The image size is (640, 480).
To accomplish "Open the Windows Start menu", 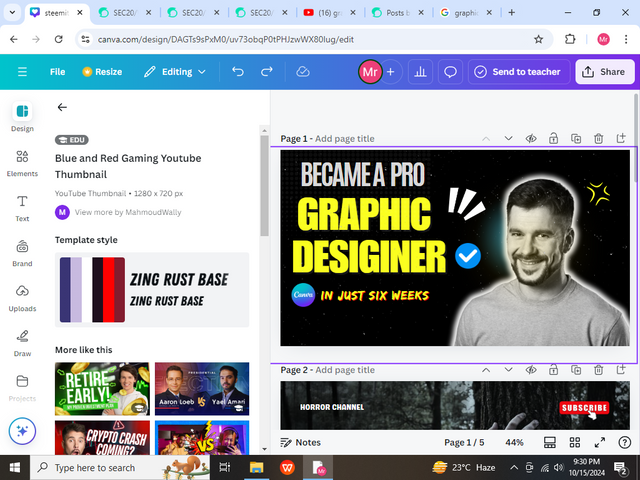I will coord(15,468).
